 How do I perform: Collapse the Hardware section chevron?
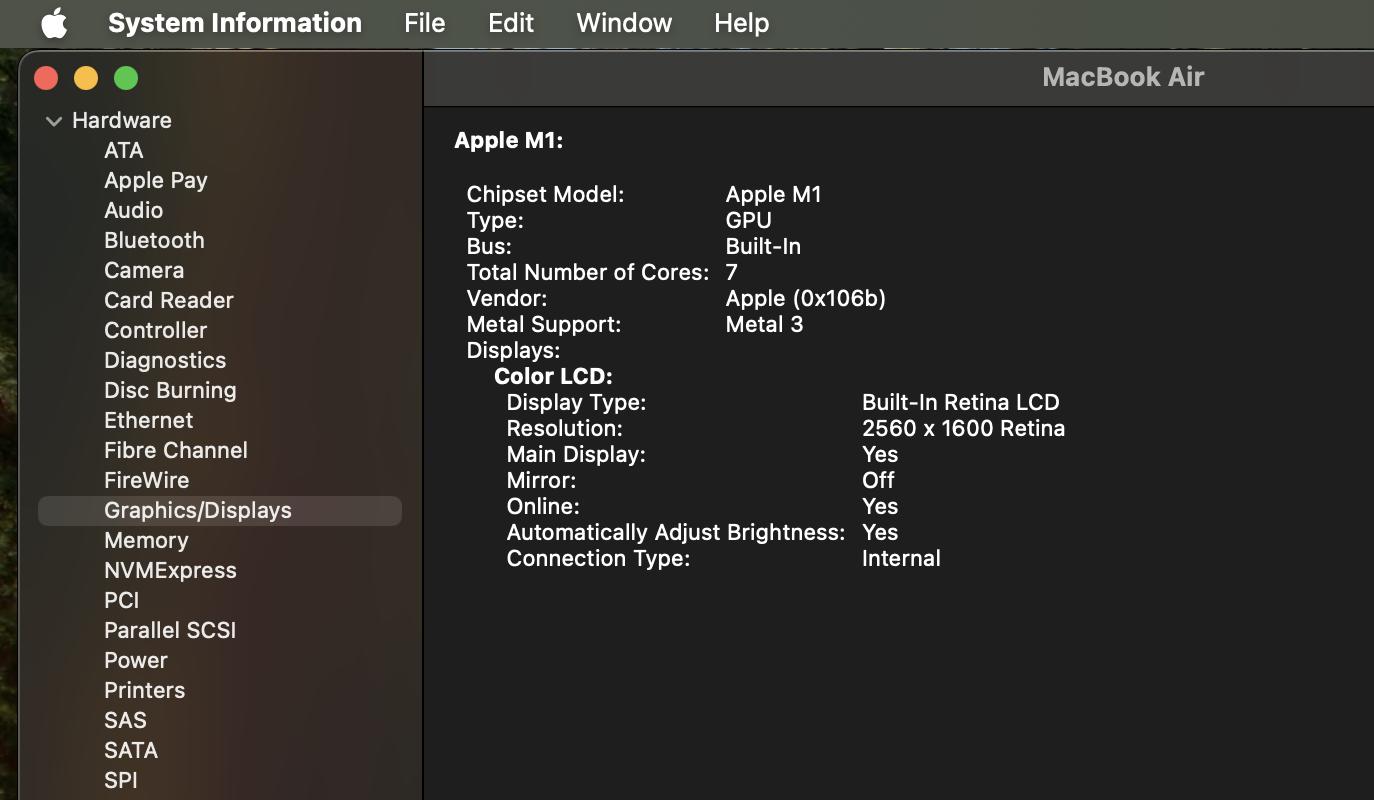tap(53, 121)
